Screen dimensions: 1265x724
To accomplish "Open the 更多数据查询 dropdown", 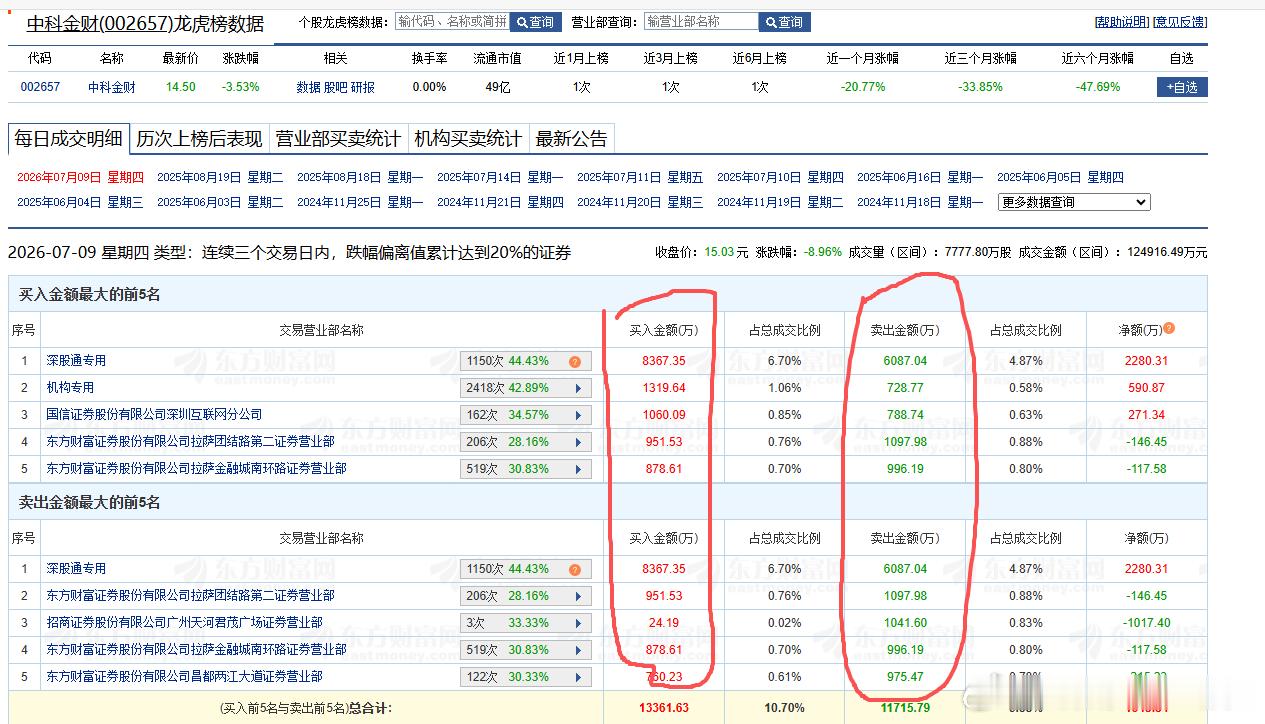I will click(x=1074, y=202).
